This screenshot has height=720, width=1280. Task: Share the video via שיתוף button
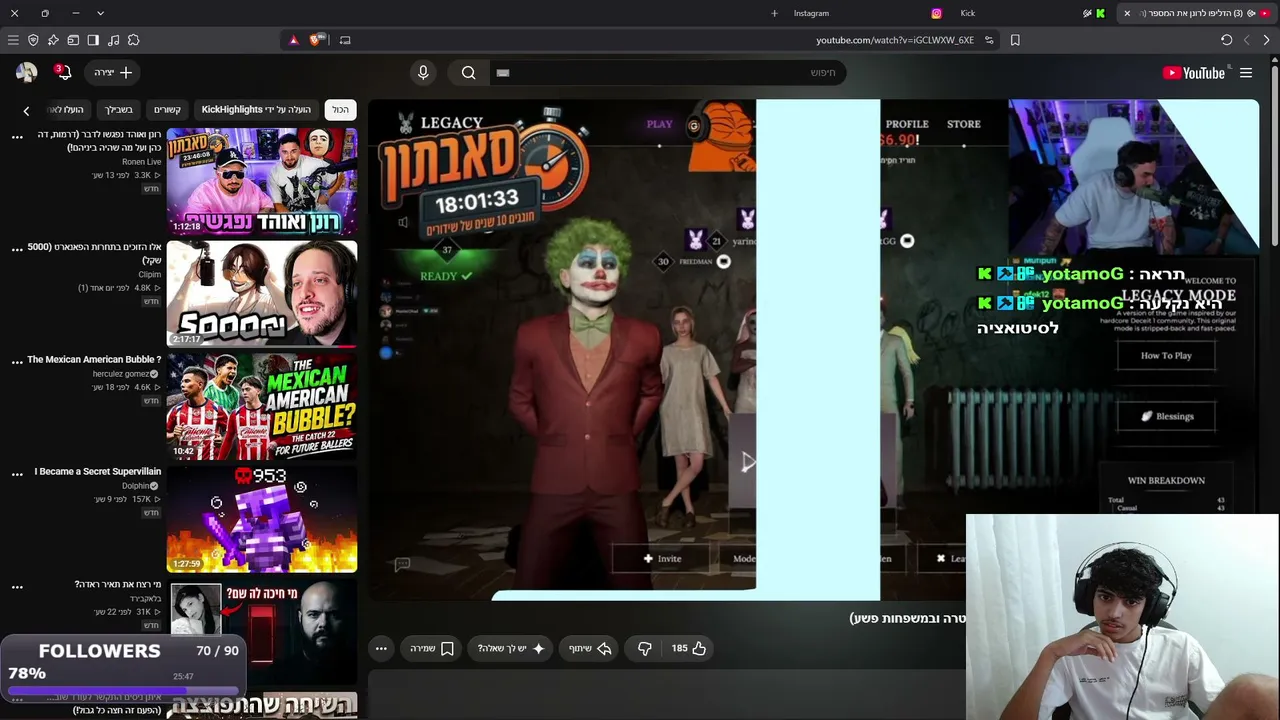coord(589,648)
